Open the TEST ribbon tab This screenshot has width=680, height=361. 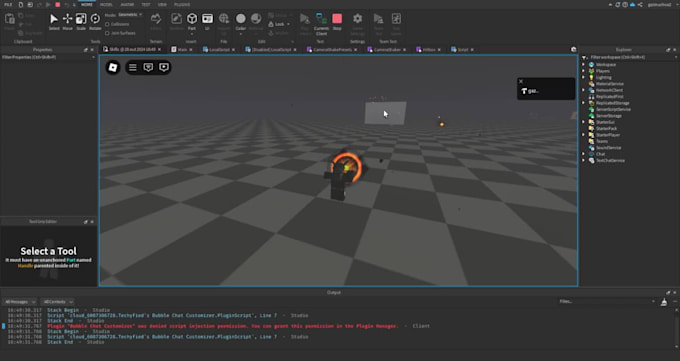146,5
